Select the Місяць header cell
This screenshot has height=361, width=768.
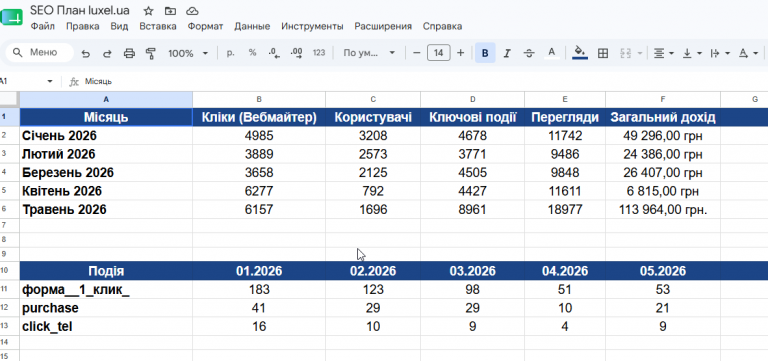coord(106,117)
